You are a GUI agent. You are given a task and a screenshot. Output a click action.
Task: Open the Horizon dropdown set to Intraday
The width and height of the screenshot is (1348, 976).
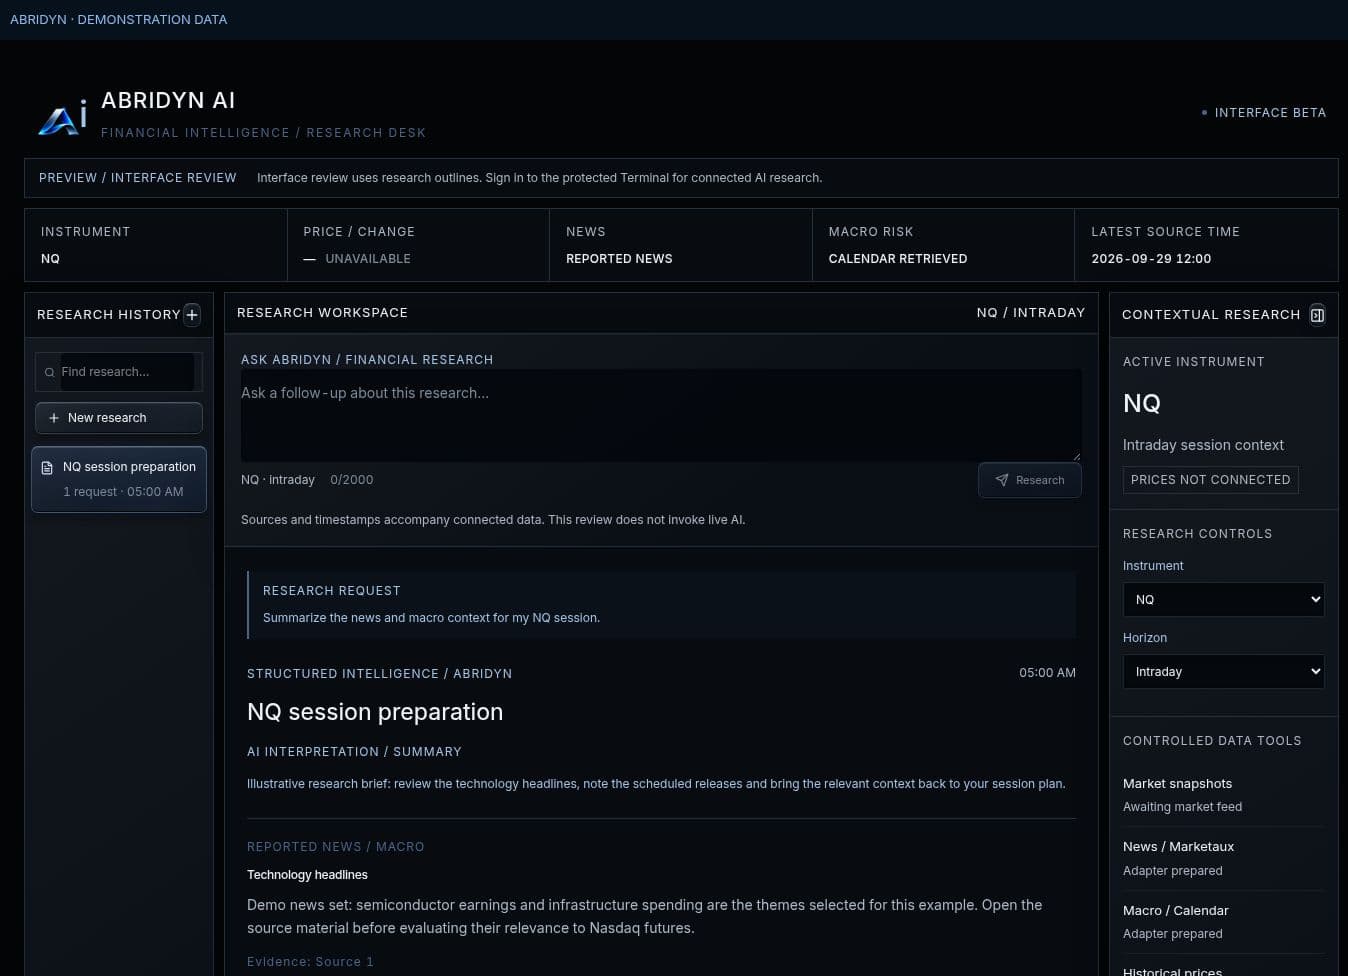(x=1224, y=672)
